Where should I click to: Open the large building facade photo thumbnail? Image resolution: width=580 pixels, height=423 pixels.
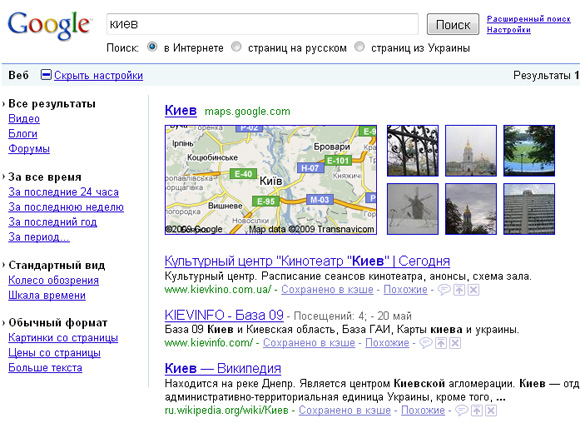tap(529, 209)
